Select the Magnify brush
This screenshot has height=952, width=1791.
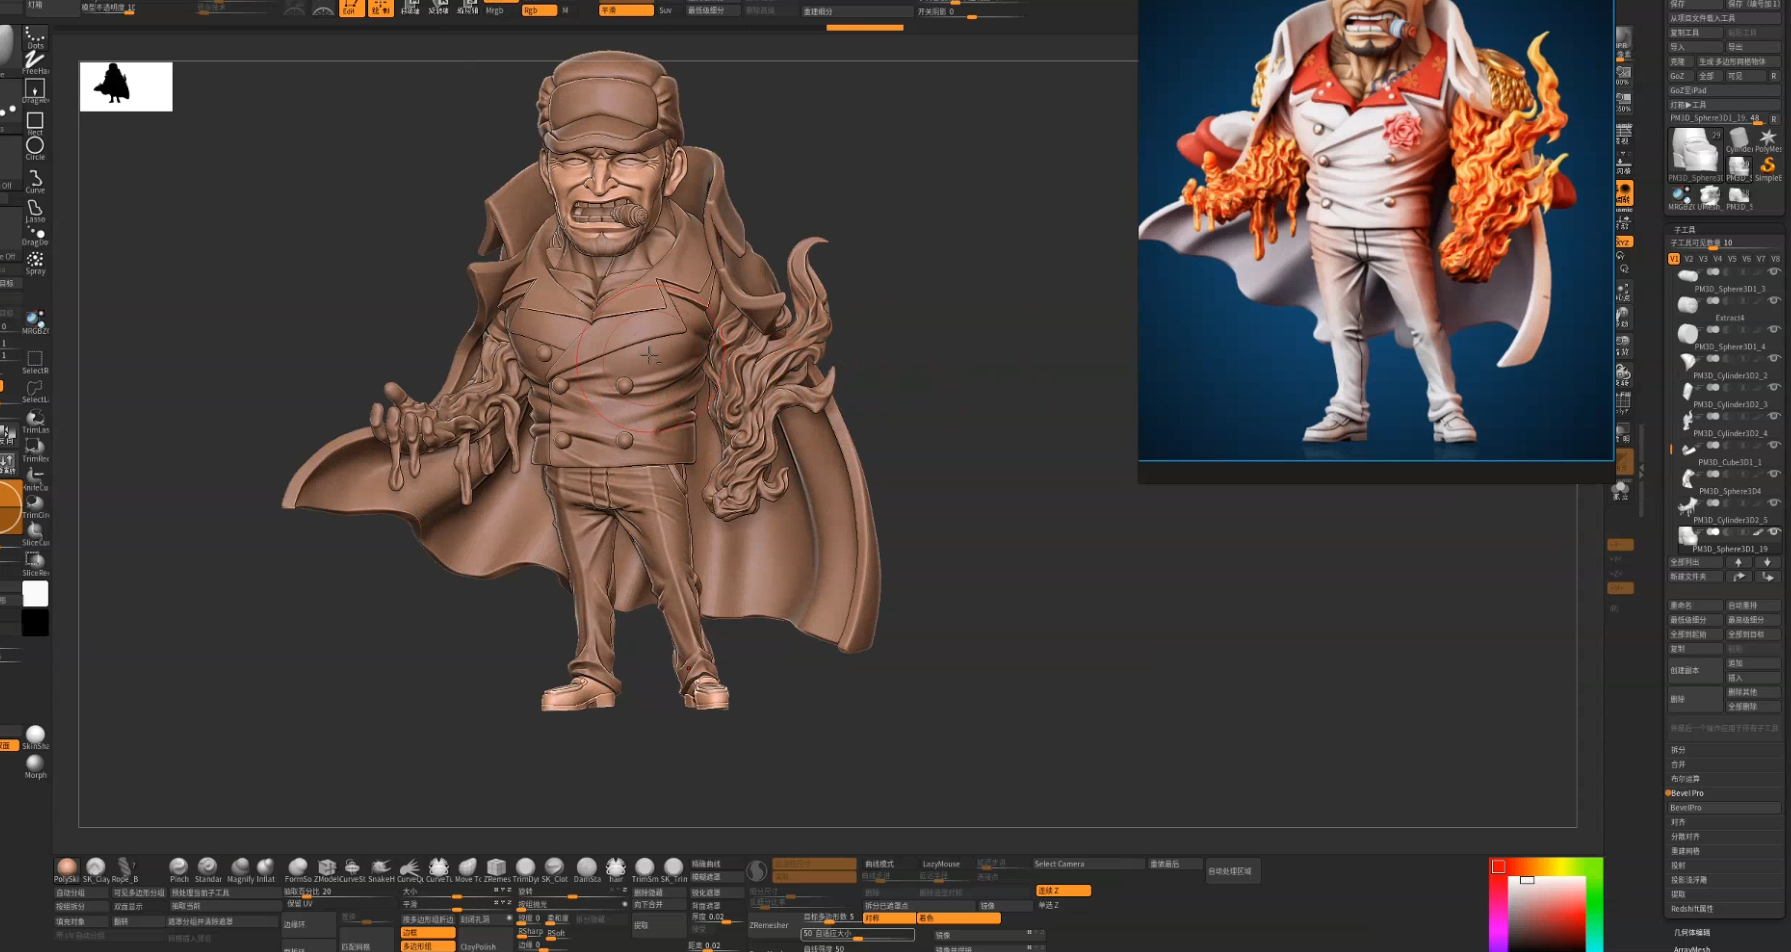(x=240, y=869)
